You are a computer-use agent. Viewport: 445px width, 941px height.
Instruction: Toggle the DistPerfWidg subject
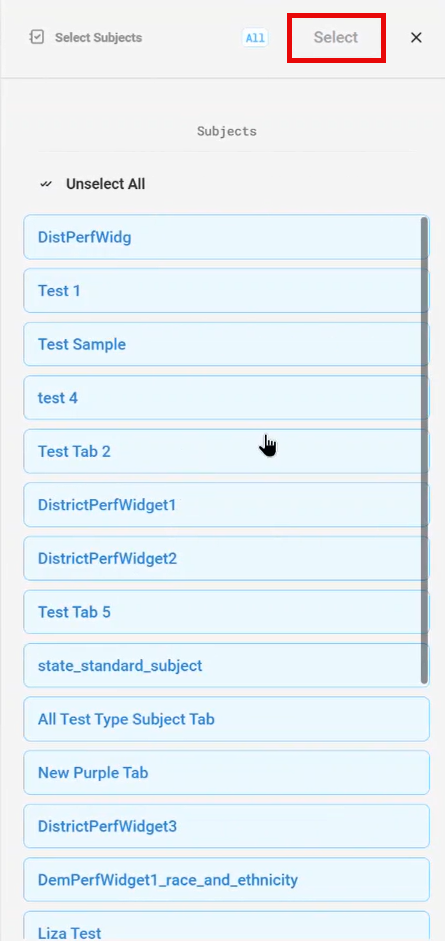(226, 237)
